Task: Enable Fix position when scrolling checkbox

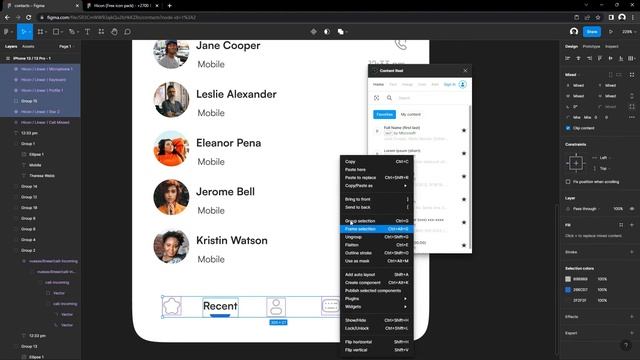Action: 568,182
